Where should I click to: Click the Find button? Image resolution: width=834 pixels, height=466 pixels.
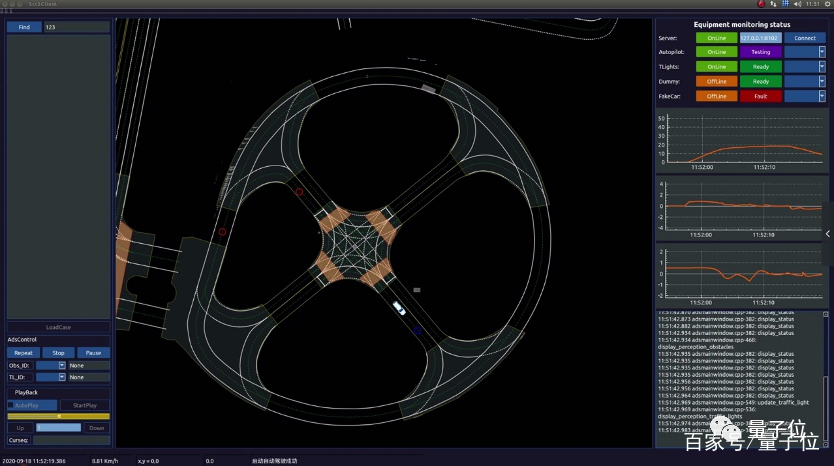pyautogui.click(x=24, y=27)
